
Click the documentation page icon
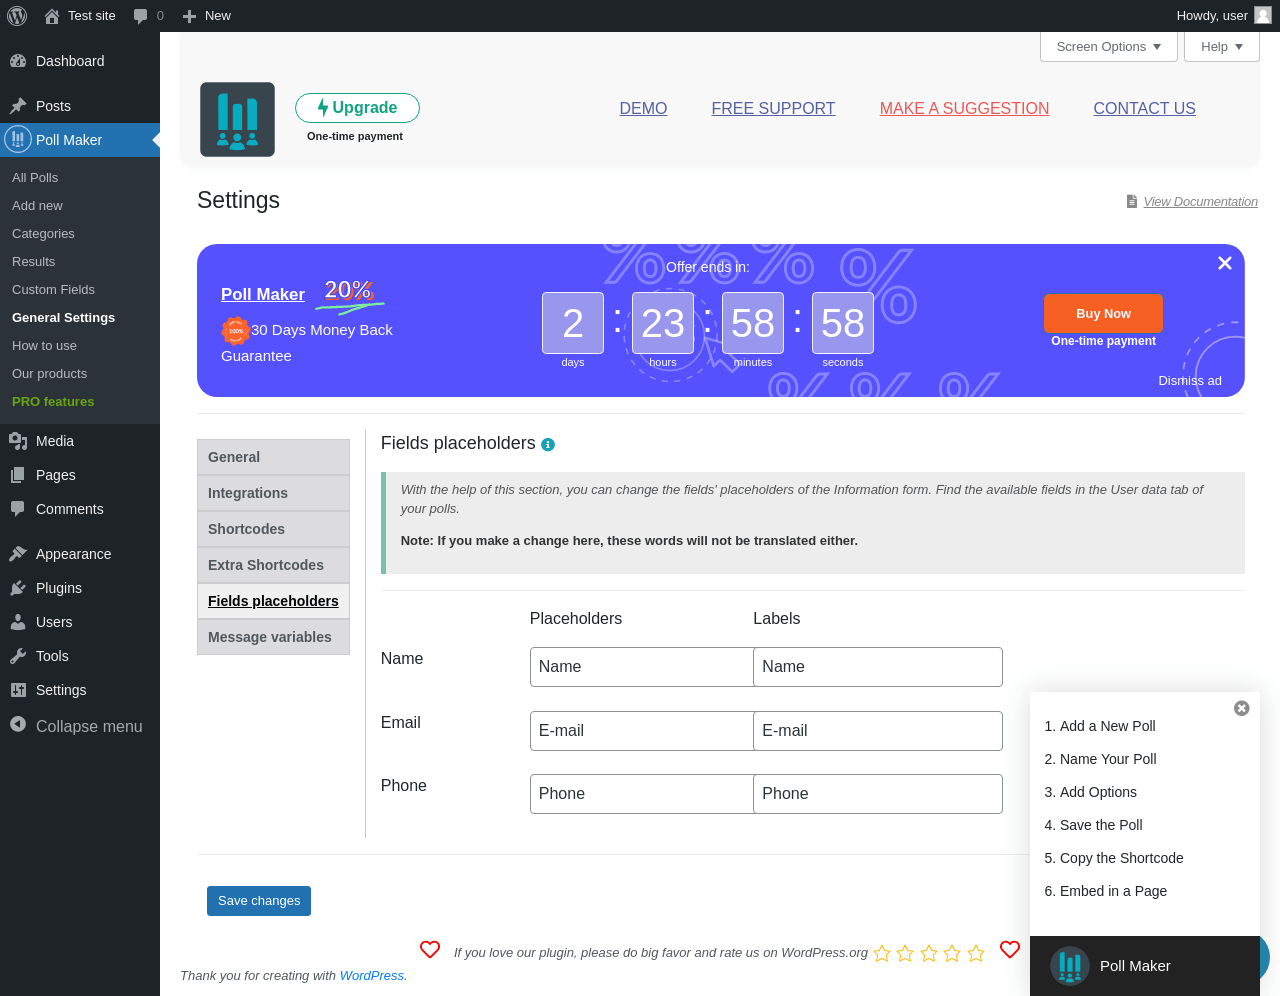[x=1132, y=201]
